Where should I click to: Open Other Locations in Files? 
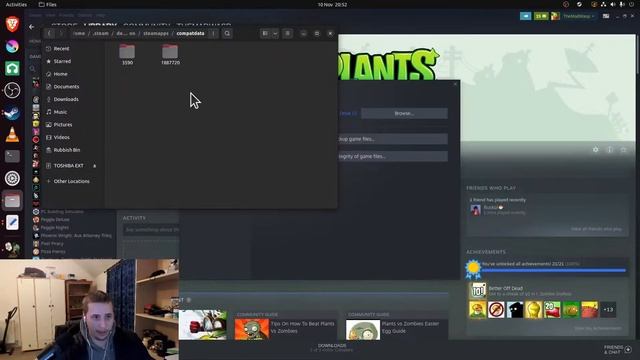(x=73, y=181)
